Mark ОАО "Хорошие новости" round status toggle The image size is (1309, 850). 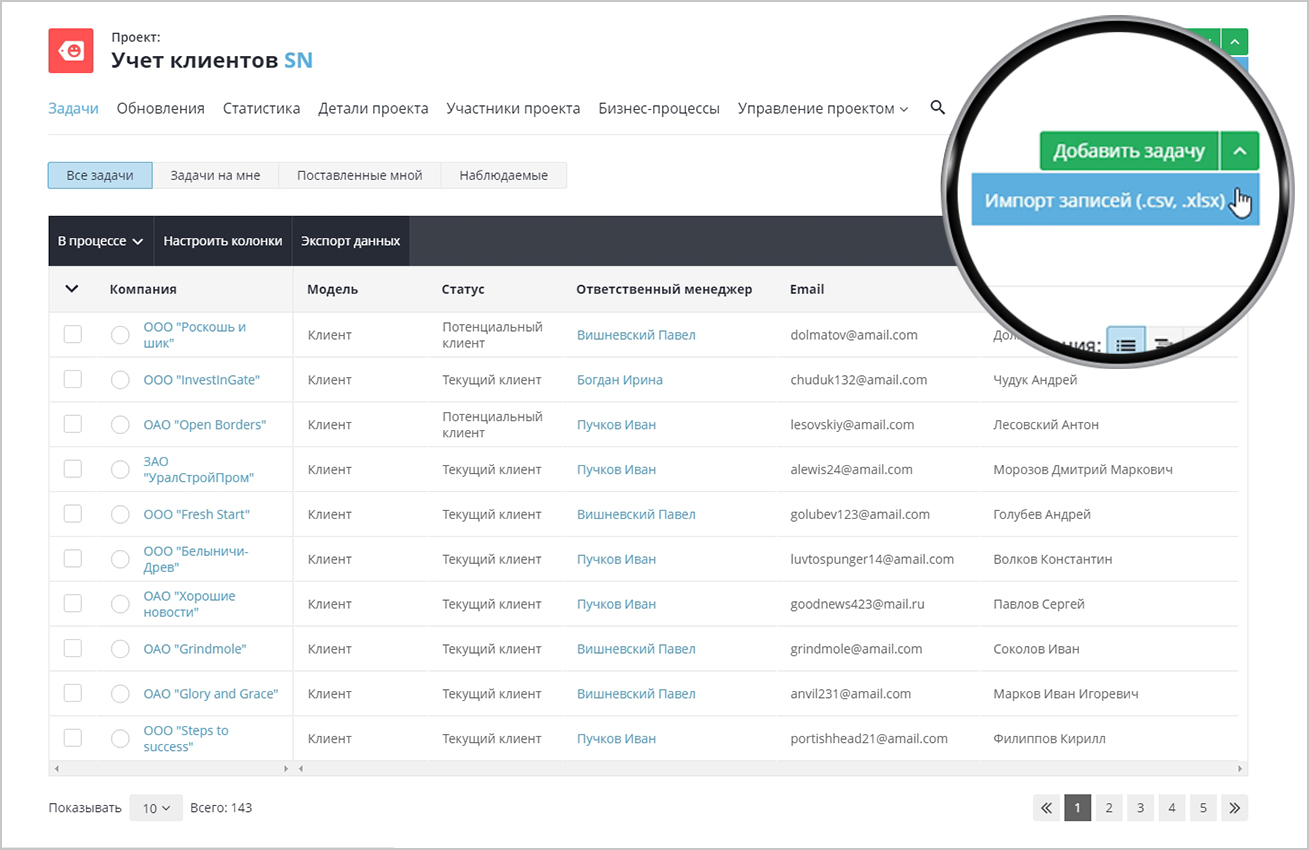120,605
